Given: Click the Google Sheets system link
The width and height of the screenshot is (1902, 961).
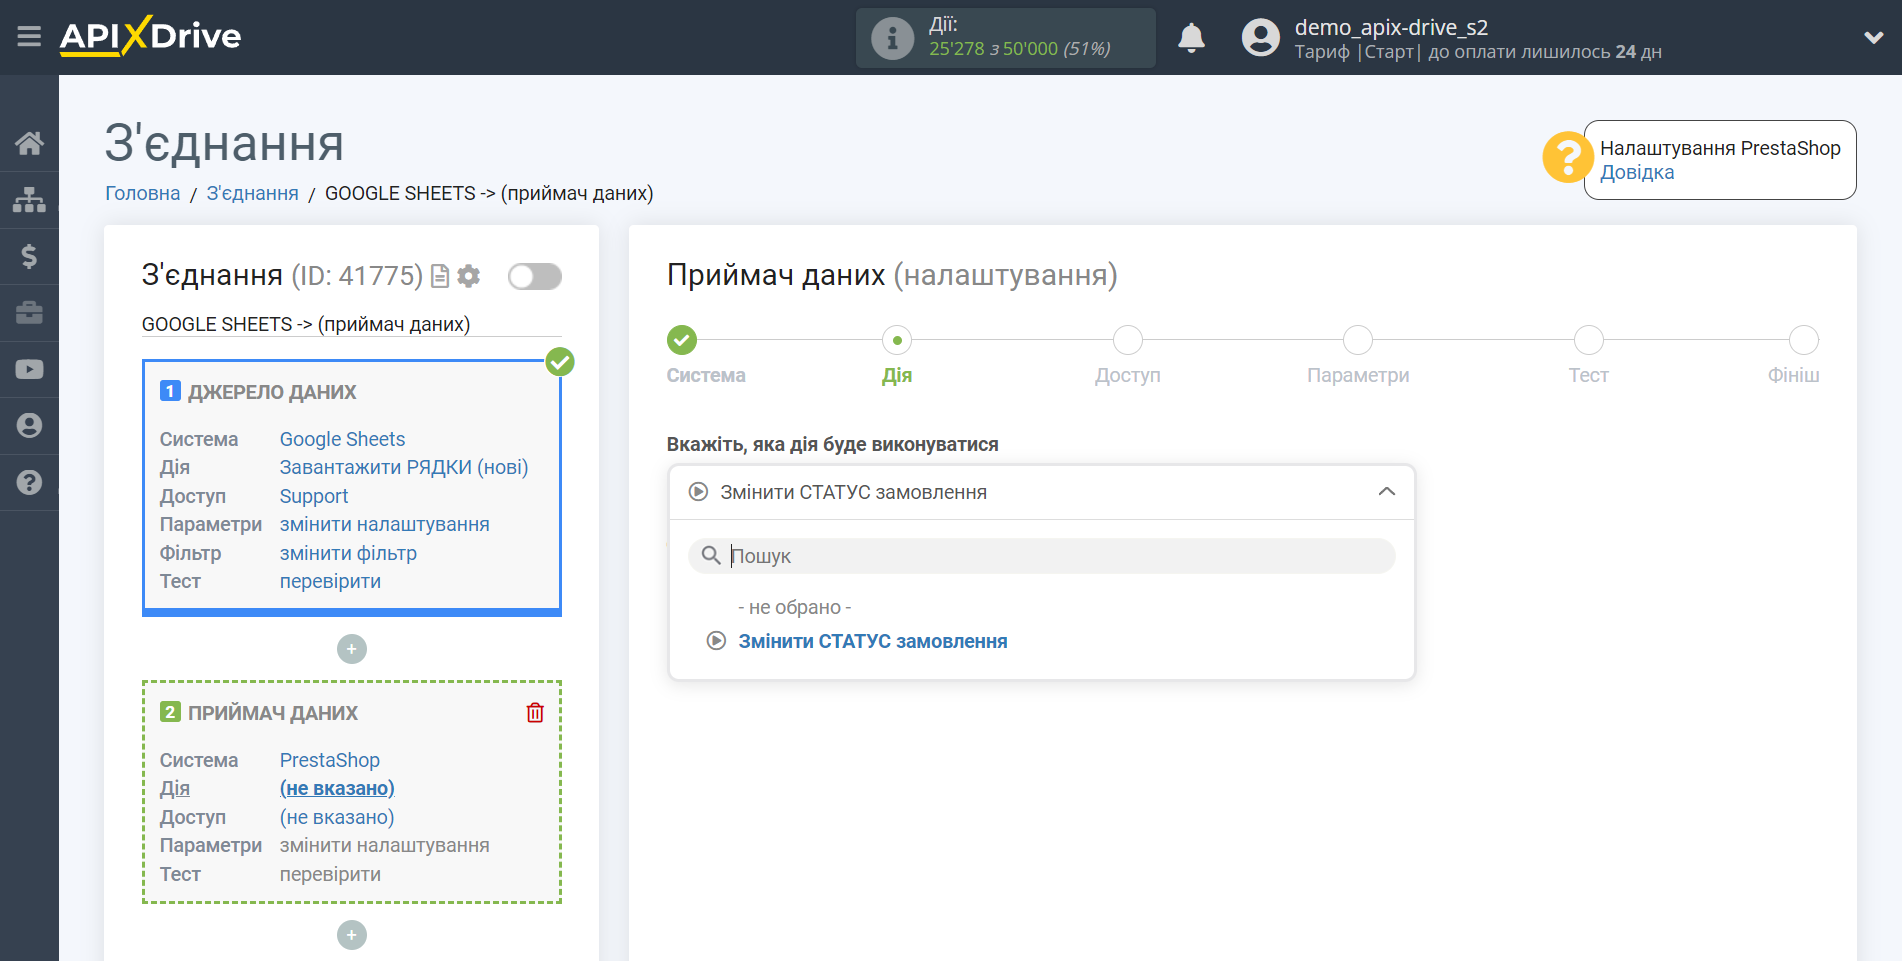Looking at the screenshot, I should (342, 439).
